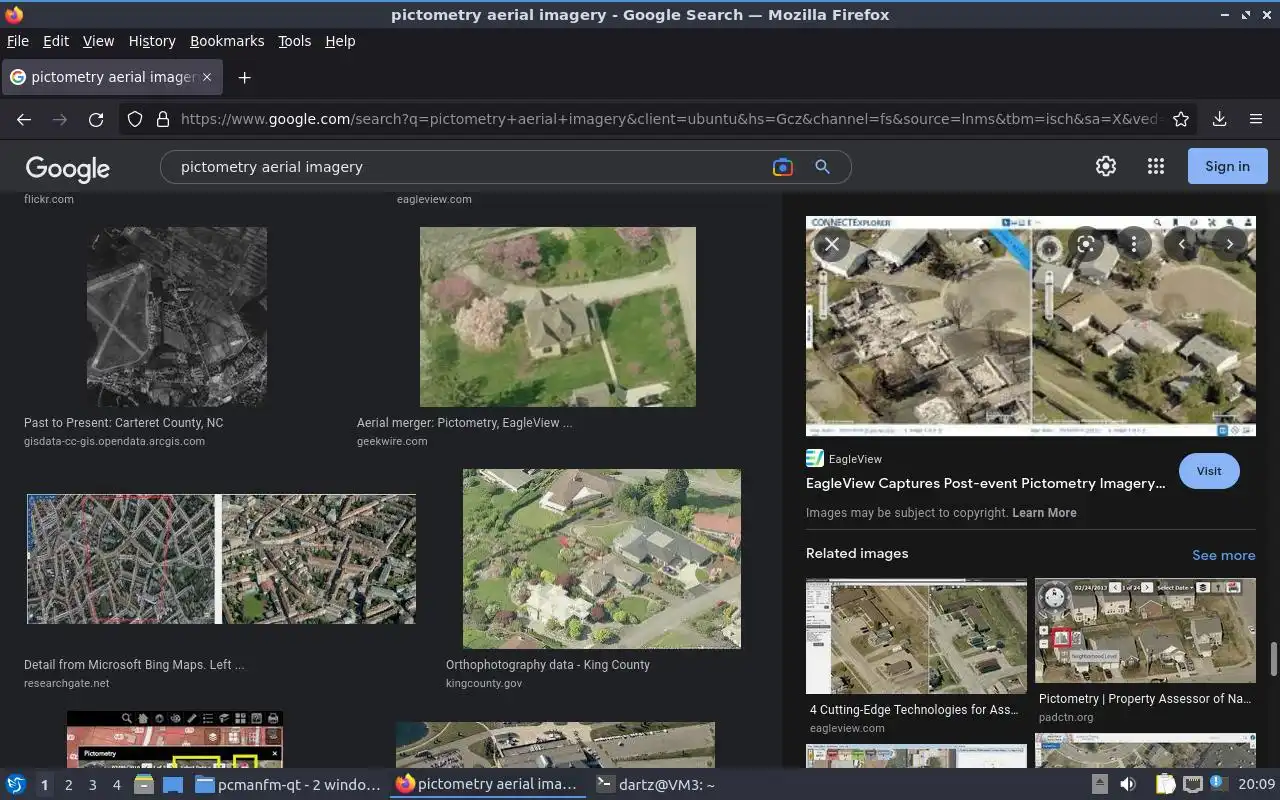This screenshot has height=800, width=1280.
Task: Open the History menu
Action: click(152, 41)
